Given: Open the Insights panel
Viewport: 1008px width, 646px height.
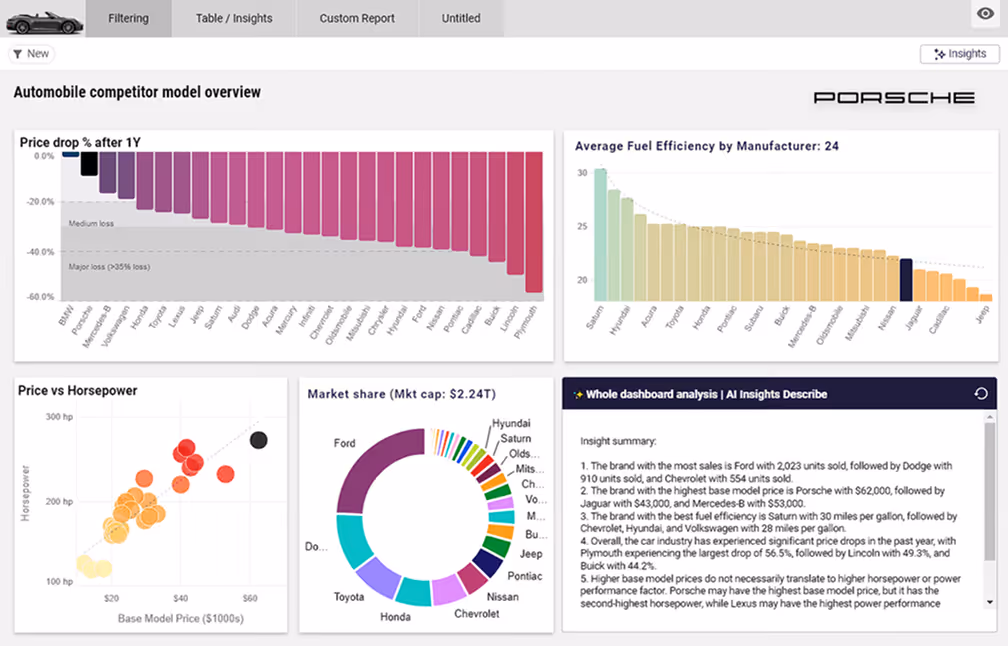Looking at the screenshot, I should click(x=959, y=53).
